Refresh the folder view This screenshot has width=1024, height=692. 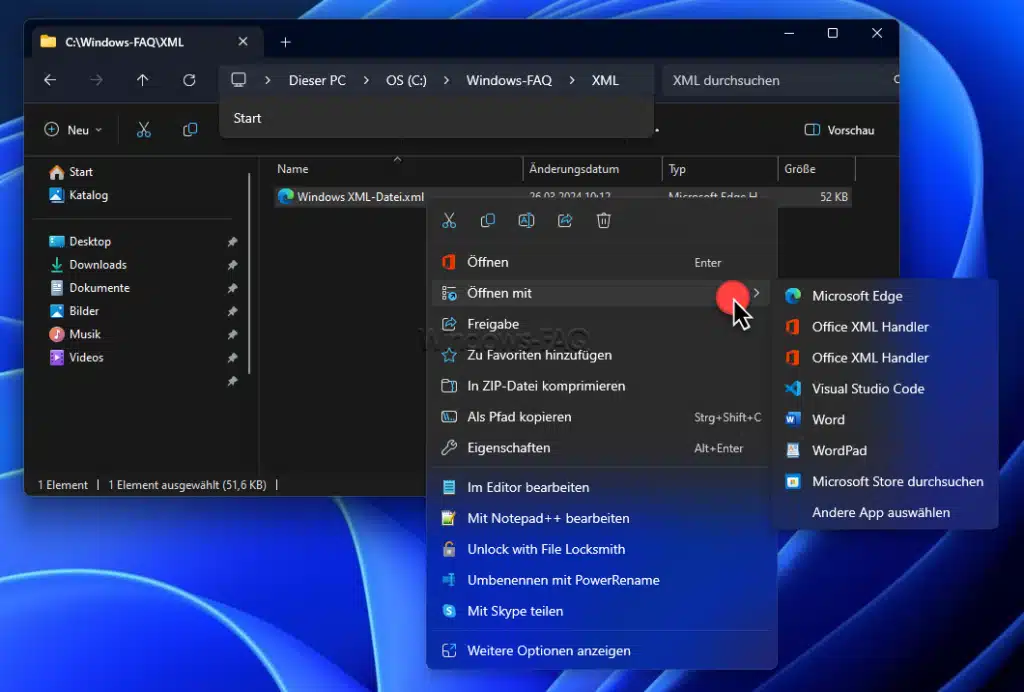(x=189, y=80)
